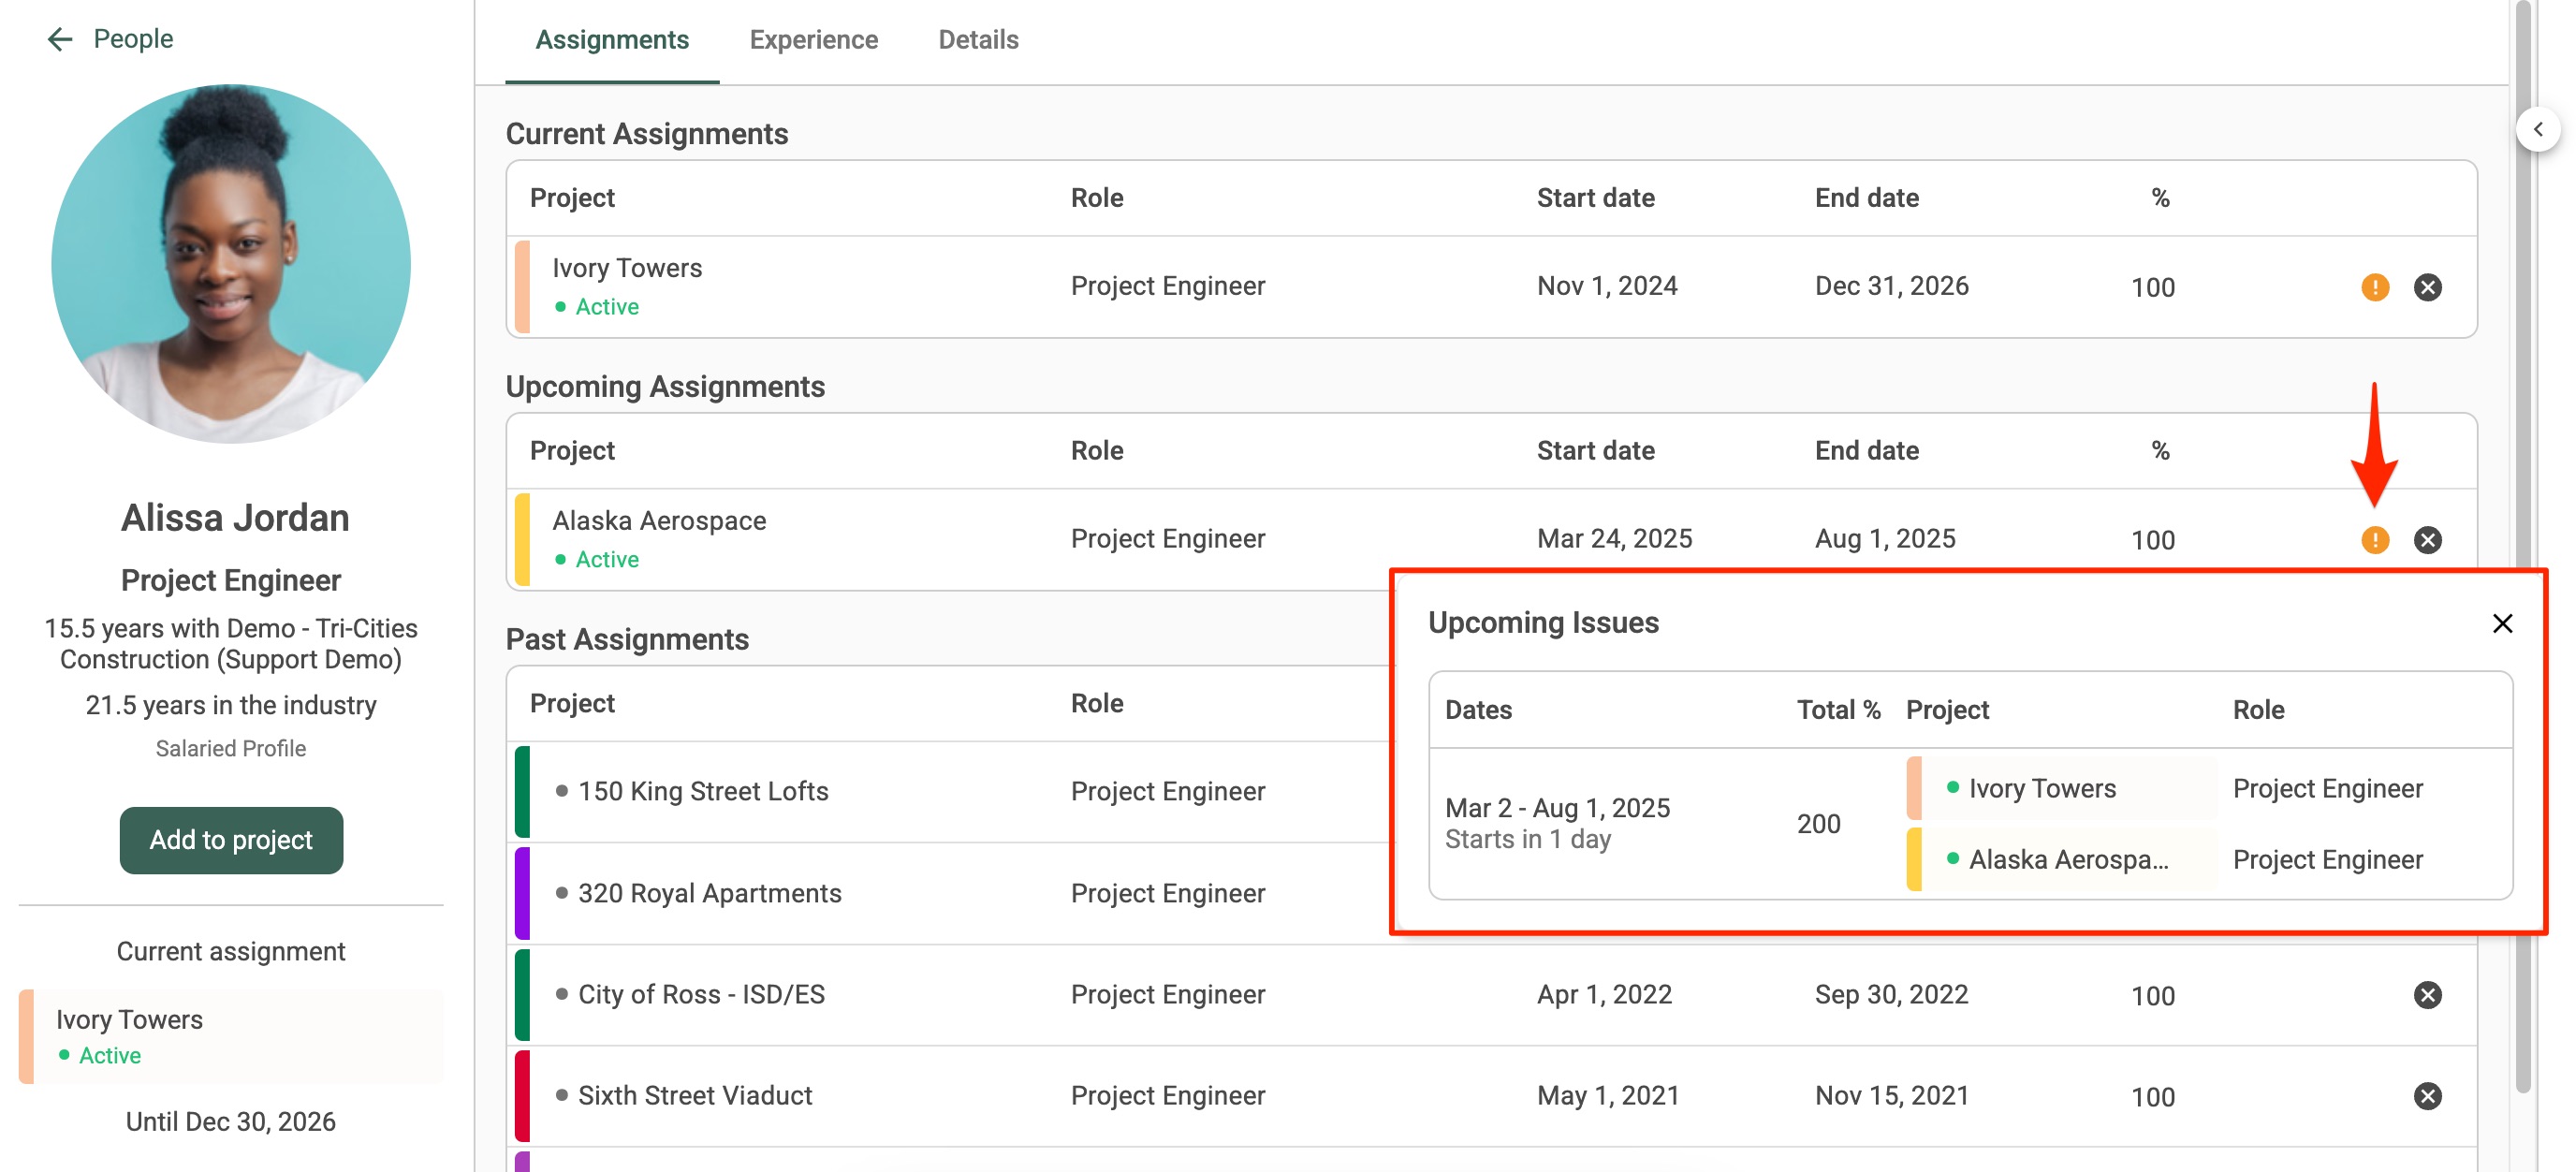Click the Add to project button
Screen dimensions: 2576x1172
tap(231, 840)
